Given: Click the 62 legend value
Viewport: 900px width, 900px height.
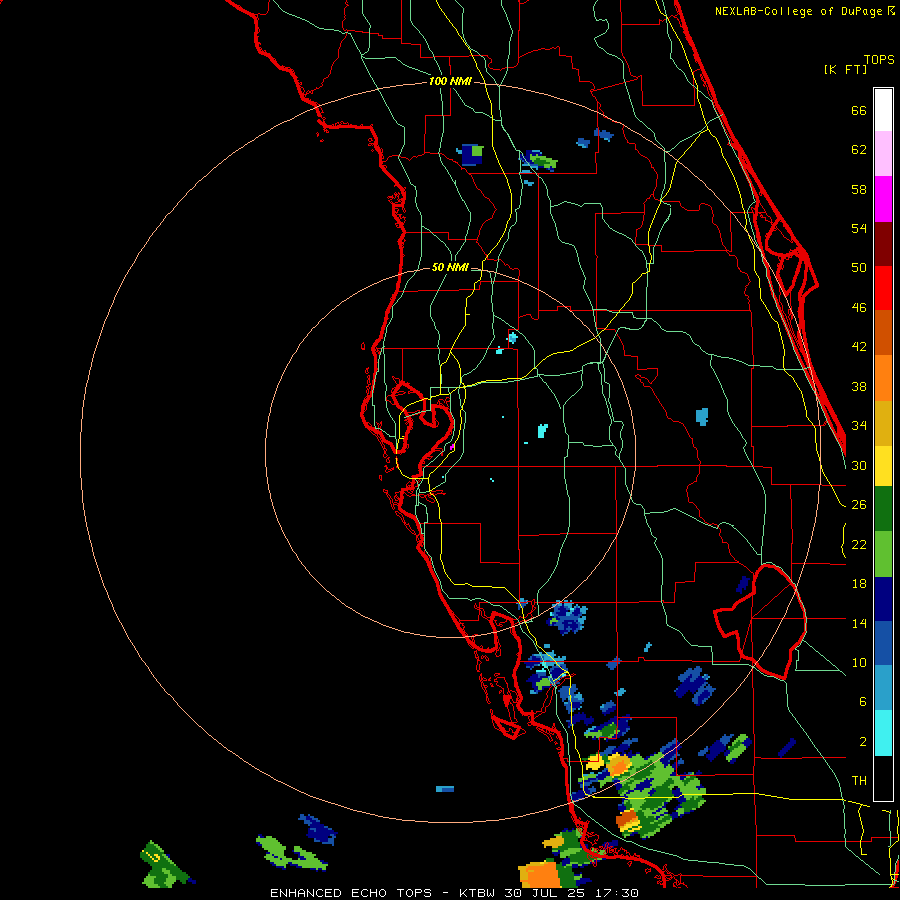Looking at the screenshot, I should (x=859, y=149).
